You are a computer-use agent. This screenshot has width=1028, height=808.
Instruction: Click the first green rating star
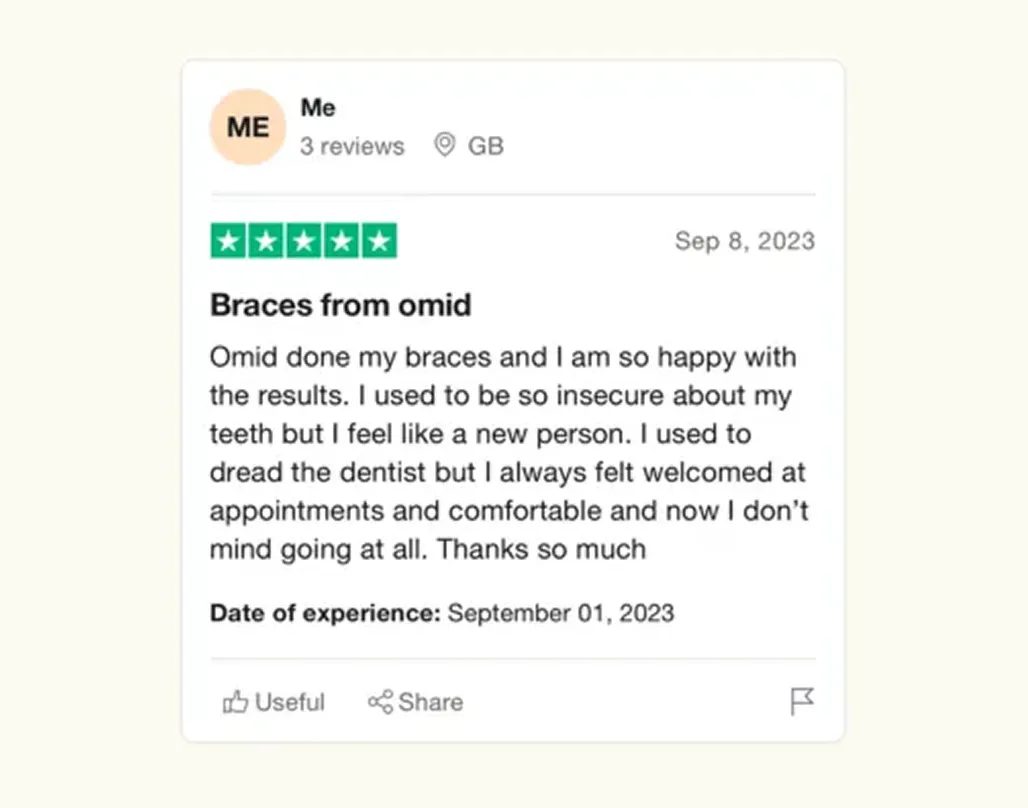[228, 241]
